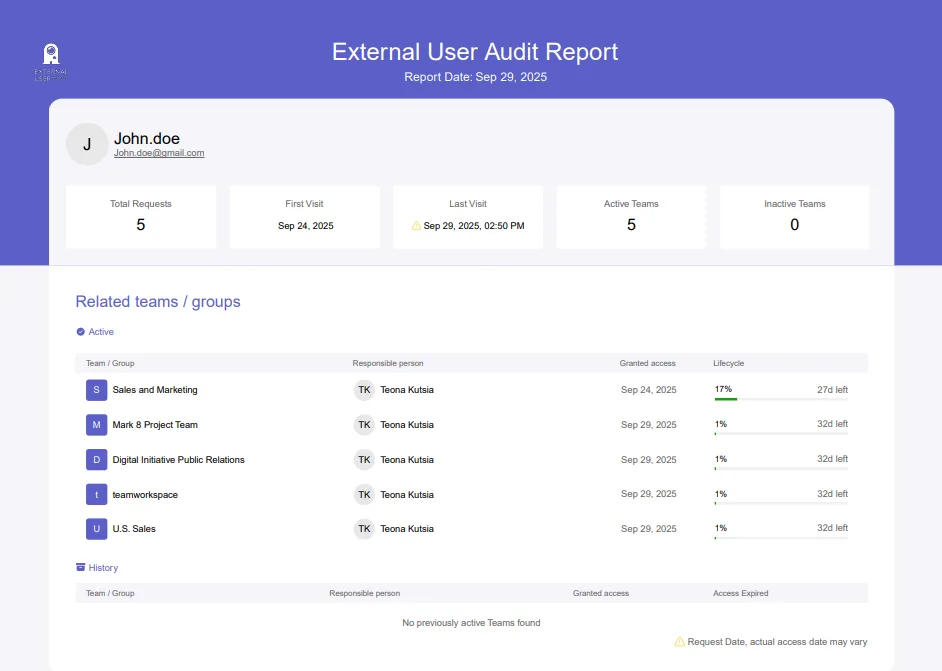Click the U.S. Sales lifecycle progress bar

coord(781,538)
